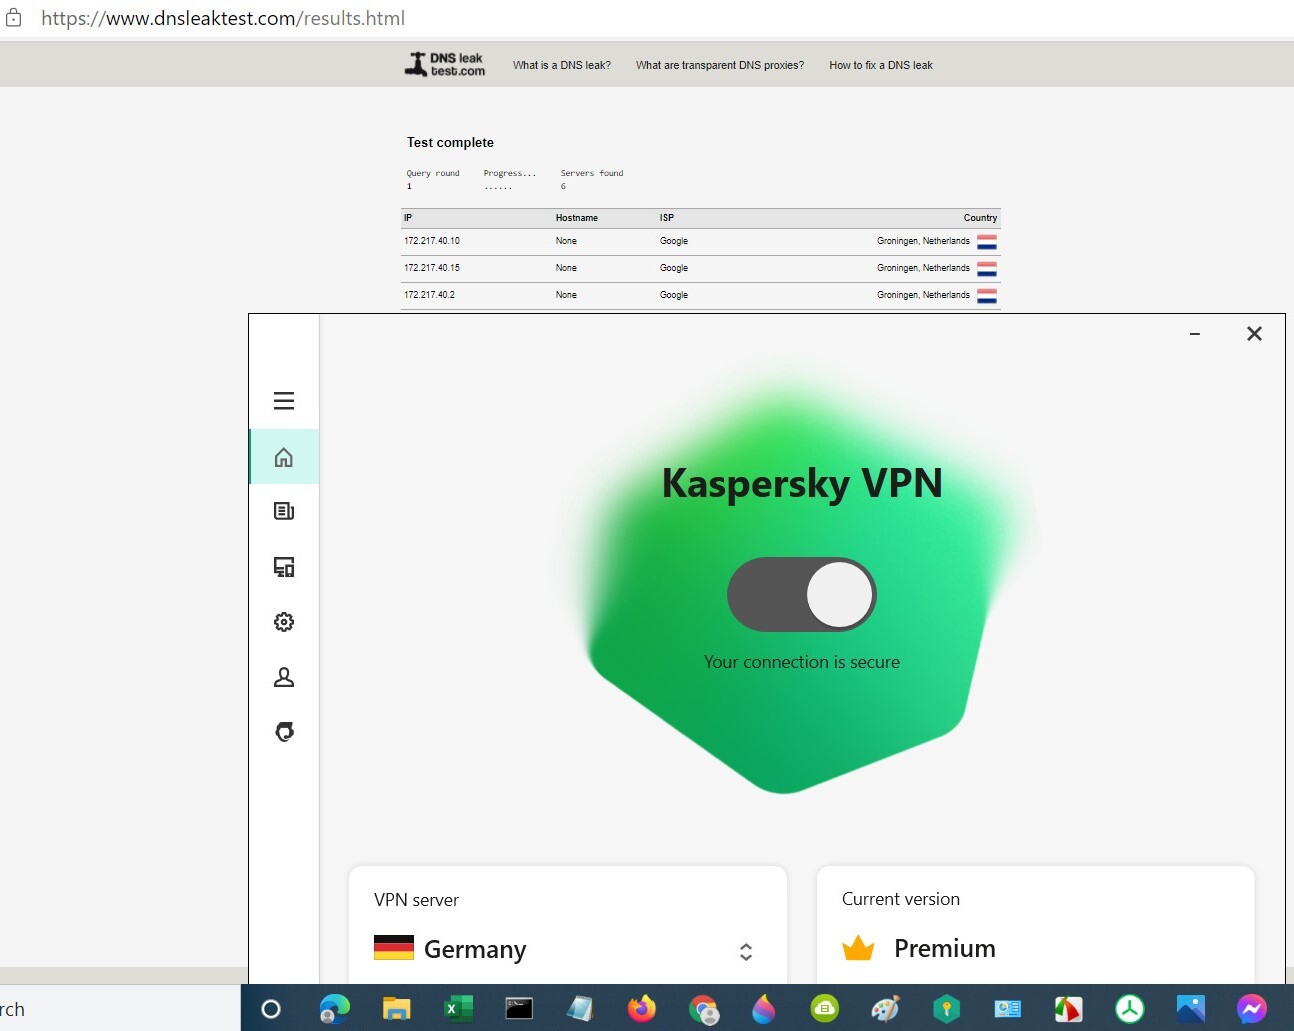The height and width of the screenshot is (1031, 1294).
Task: Open the 'What is a DNS leak?' link
Action: 562,65
